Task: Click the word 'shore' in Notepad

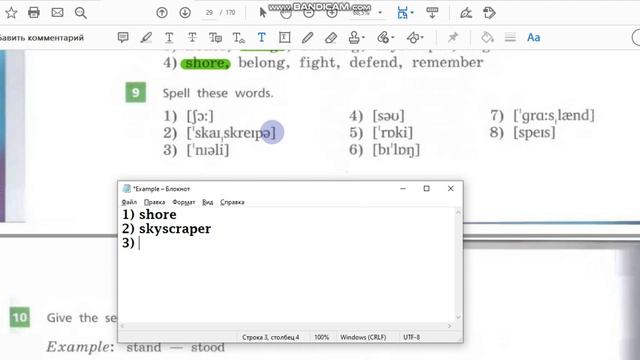Action: [158, 215]
